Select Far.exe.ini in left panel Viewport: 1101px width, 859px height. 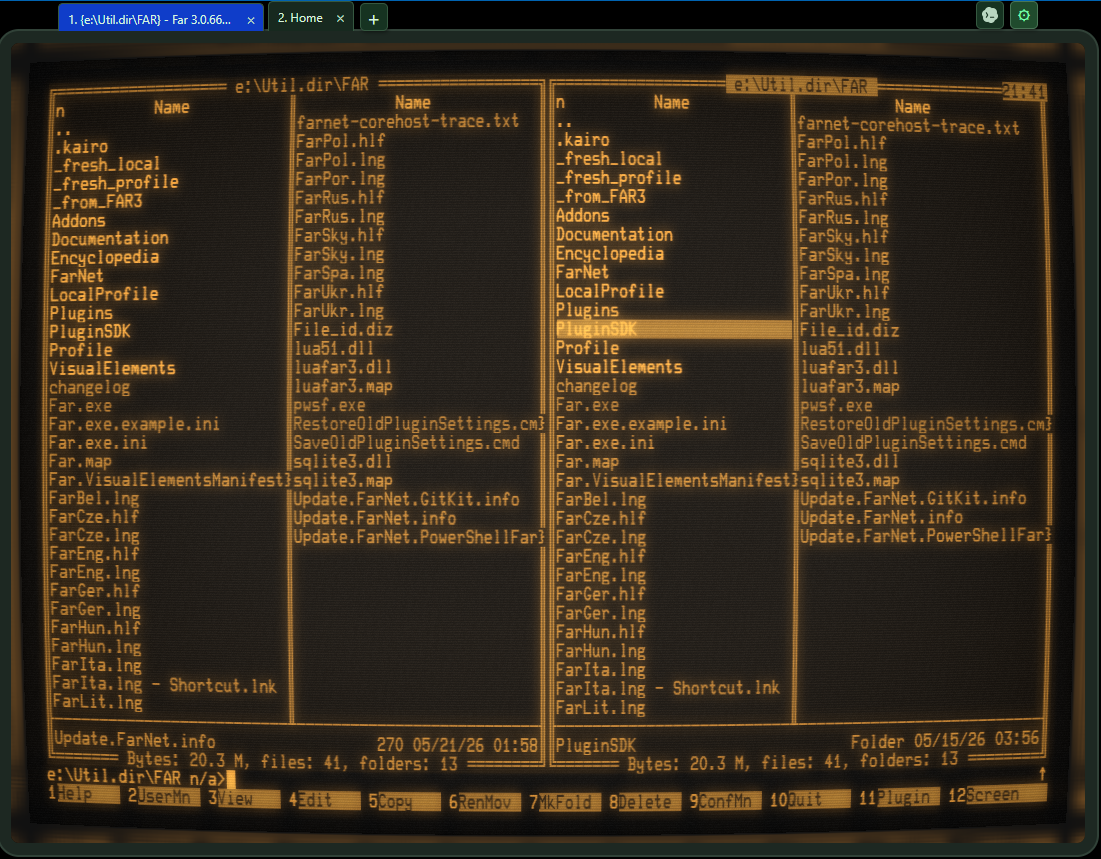point(98,442)
